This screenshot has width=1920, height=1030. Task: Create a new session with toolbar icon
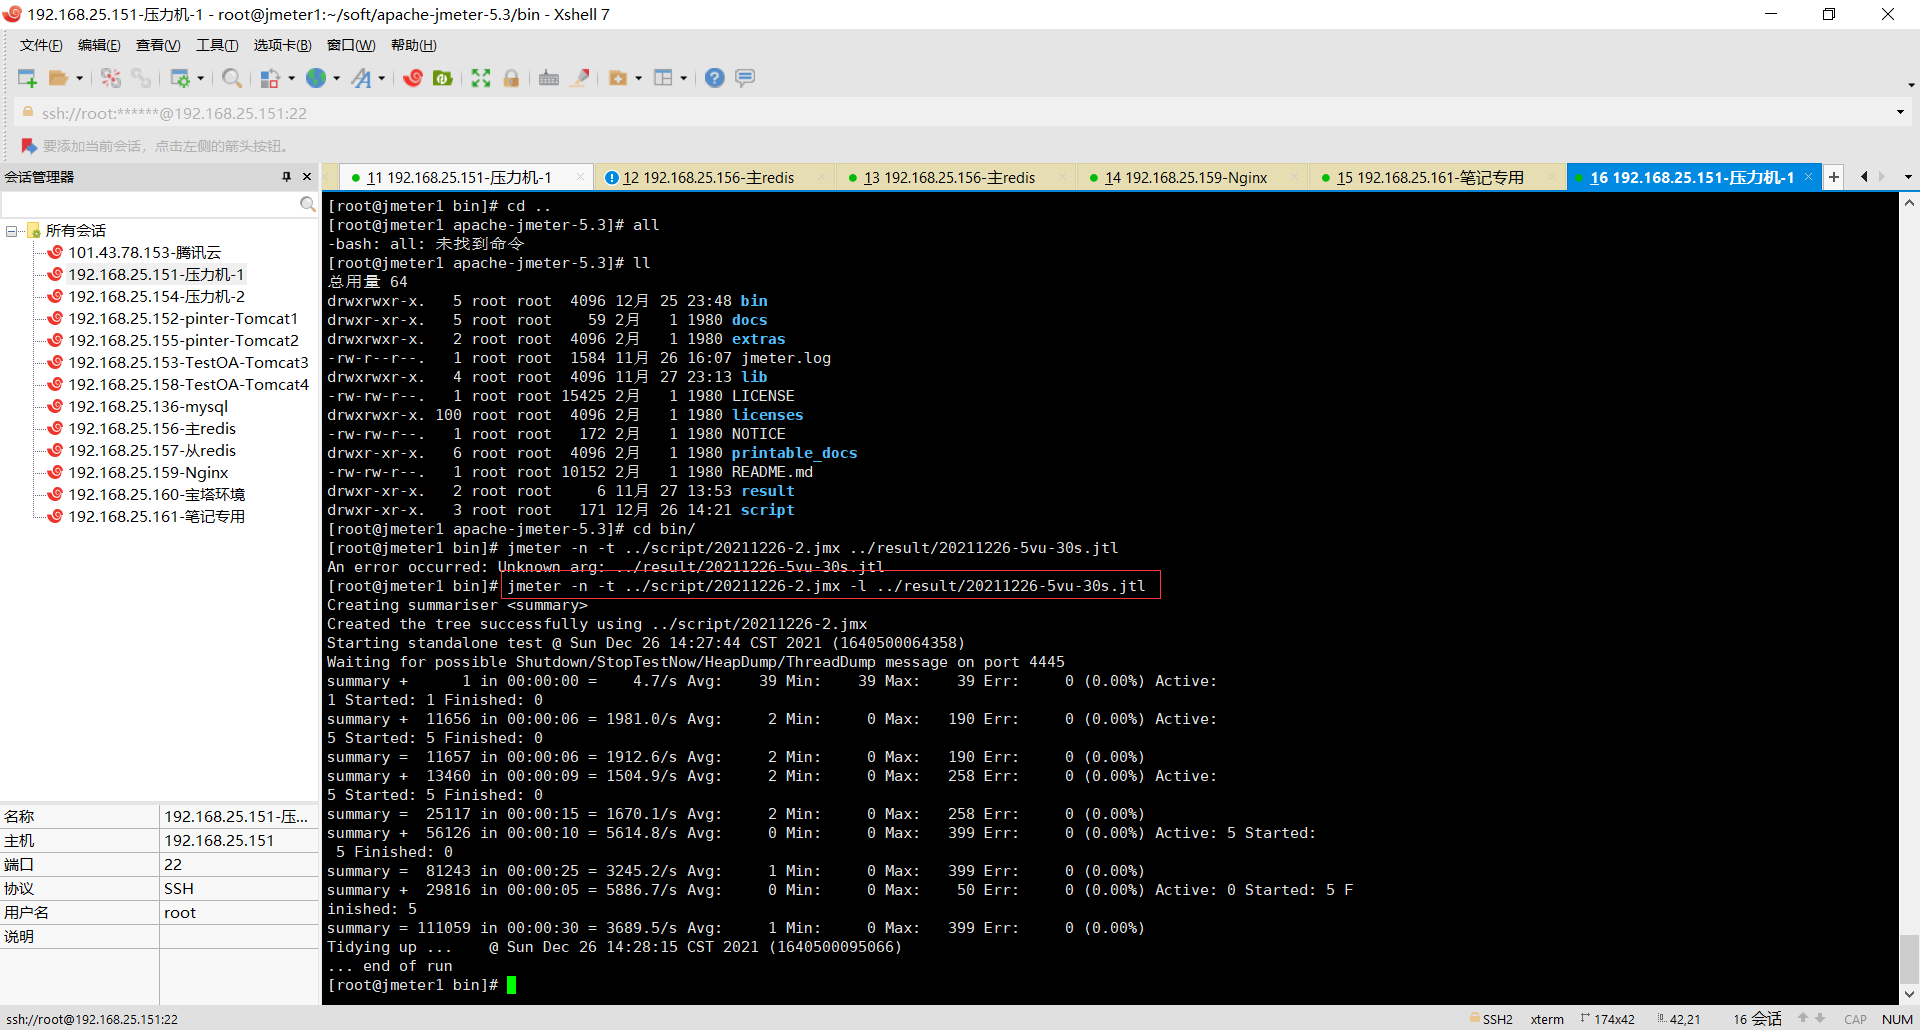coord(27,78)
